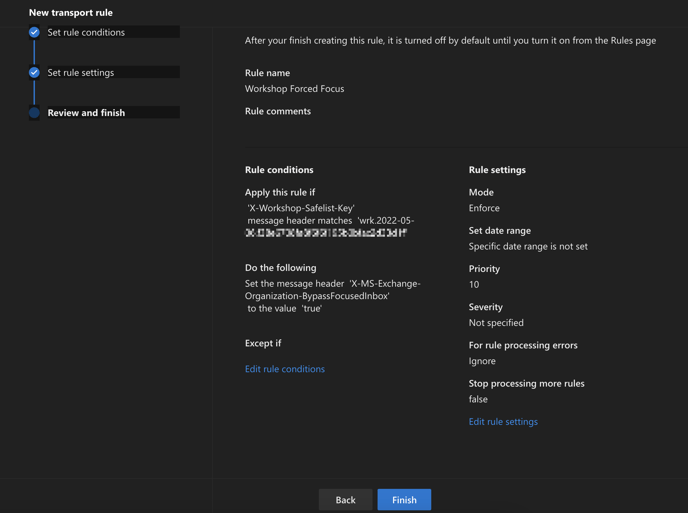Click the Severity Not specified value
Screen dimensions: 688x513
496,323
